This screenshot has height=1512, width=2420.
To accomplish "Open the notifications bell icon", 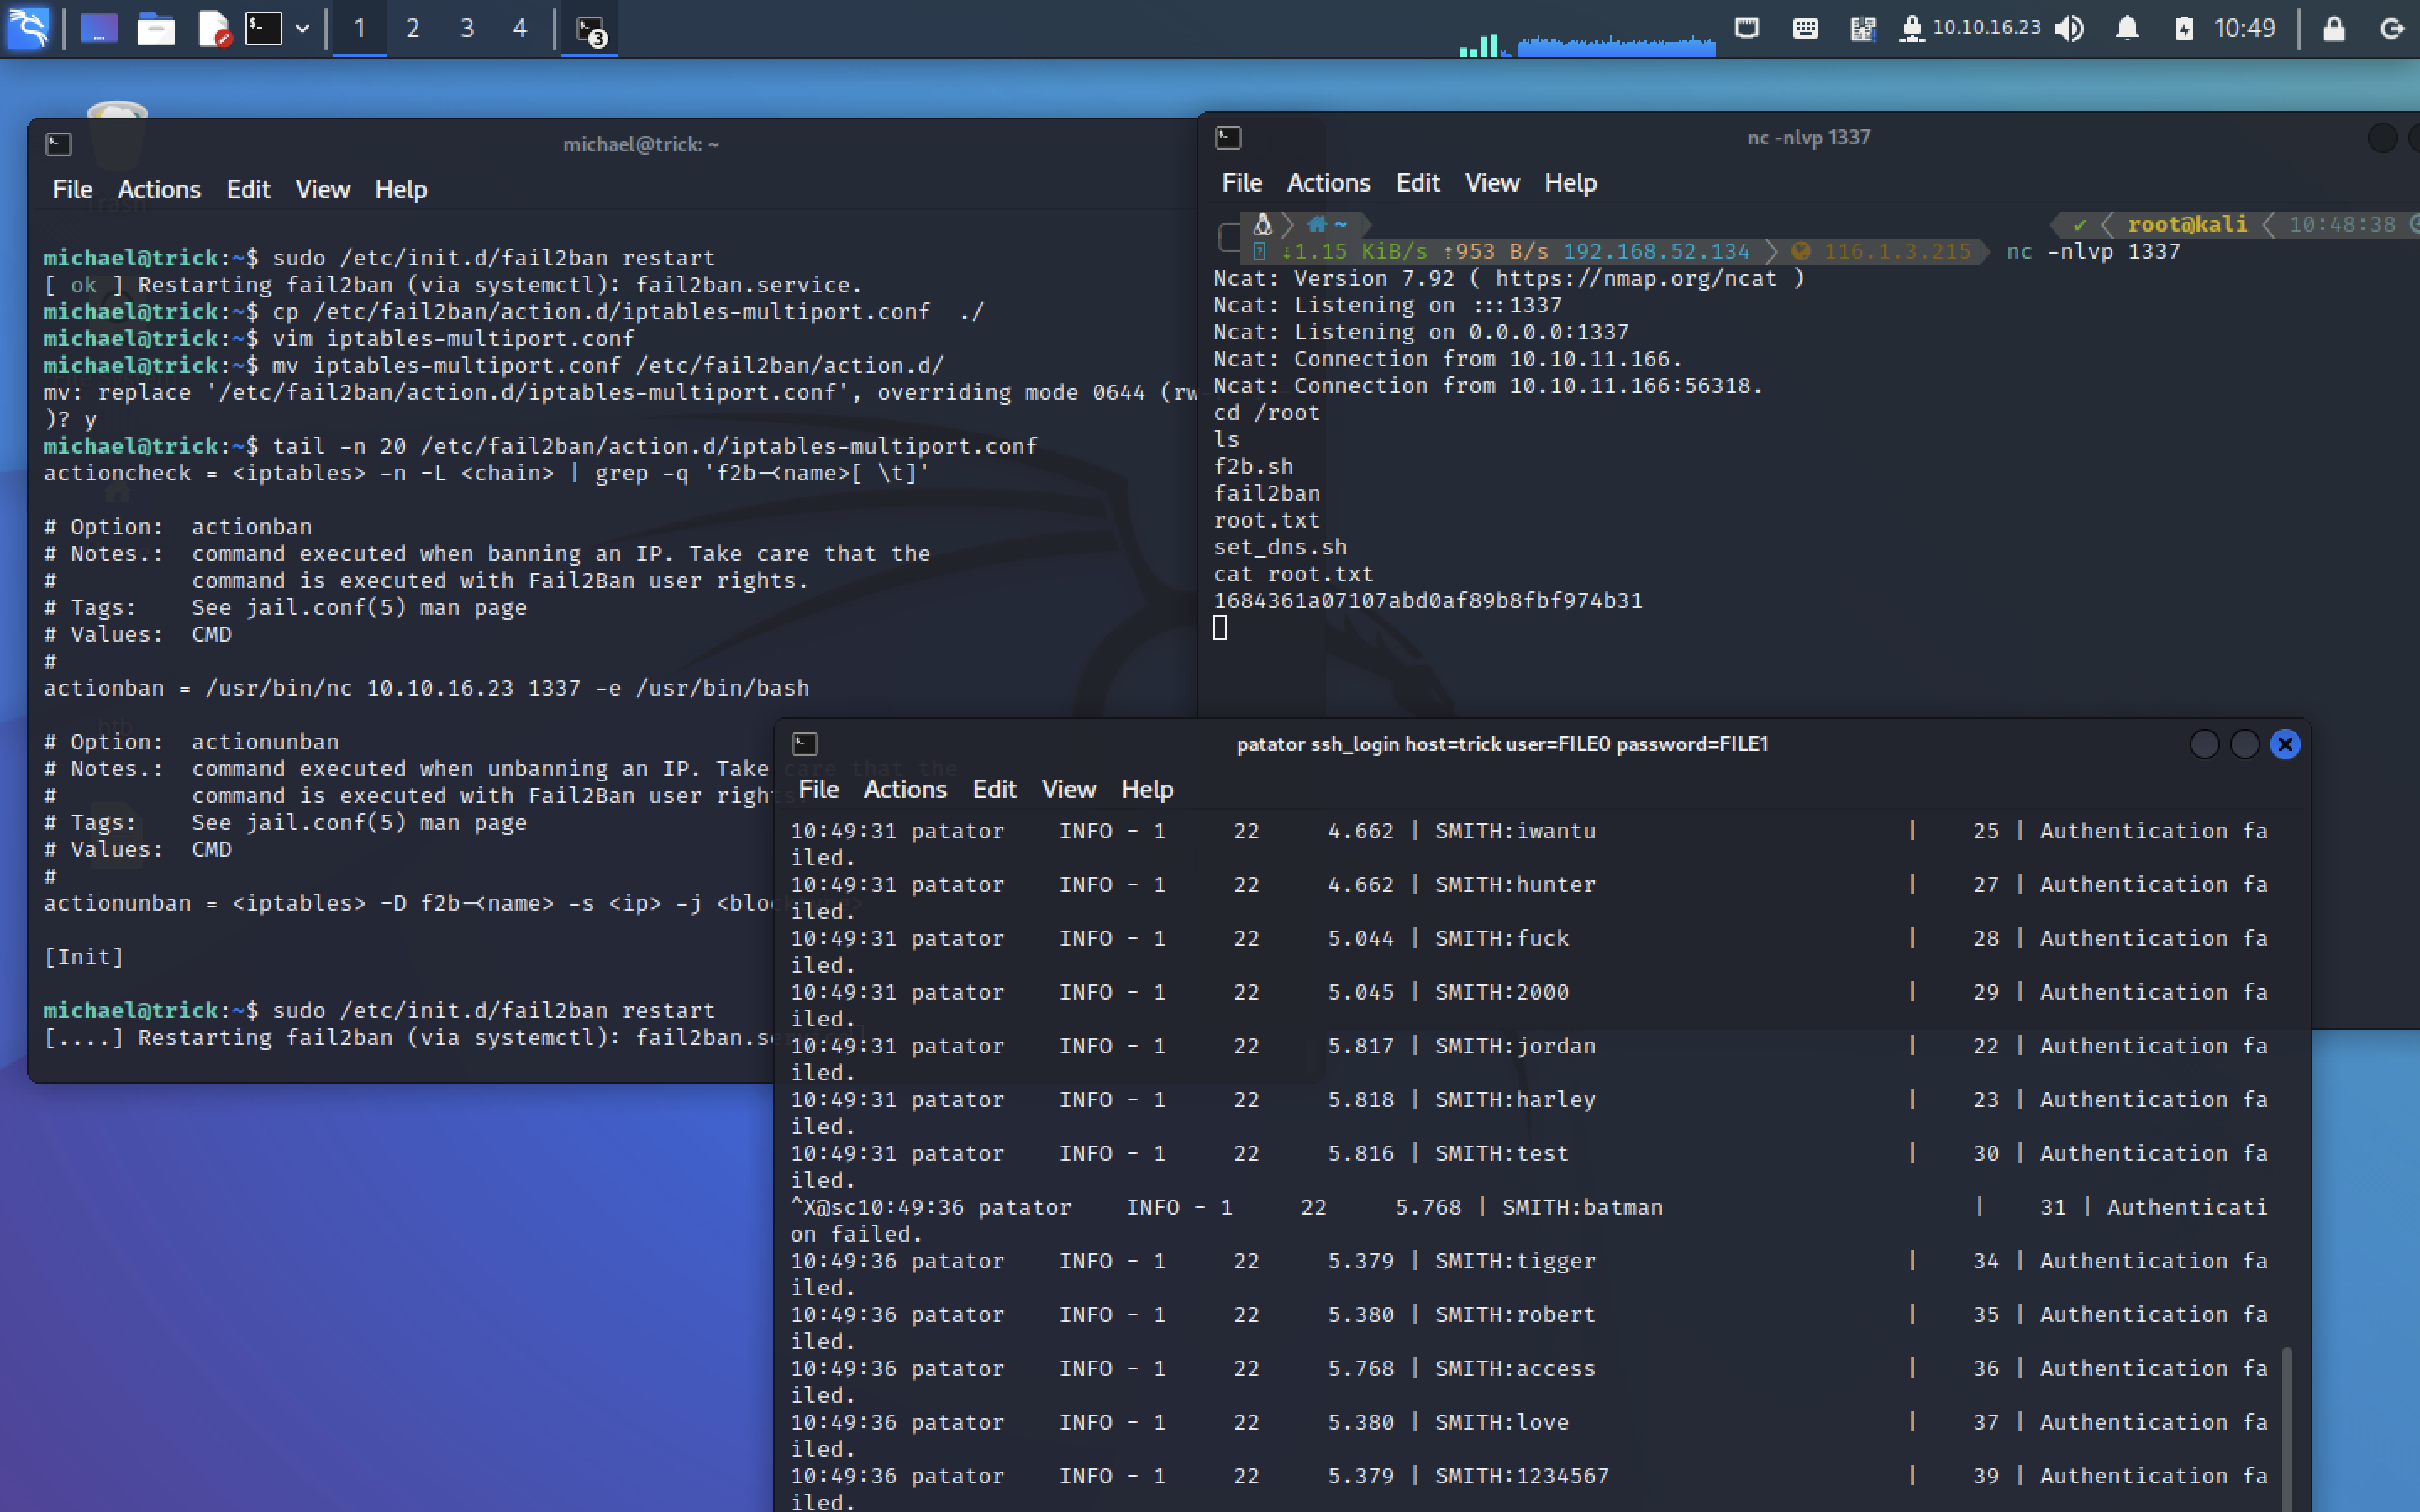I will click(x=2127, y=28).
